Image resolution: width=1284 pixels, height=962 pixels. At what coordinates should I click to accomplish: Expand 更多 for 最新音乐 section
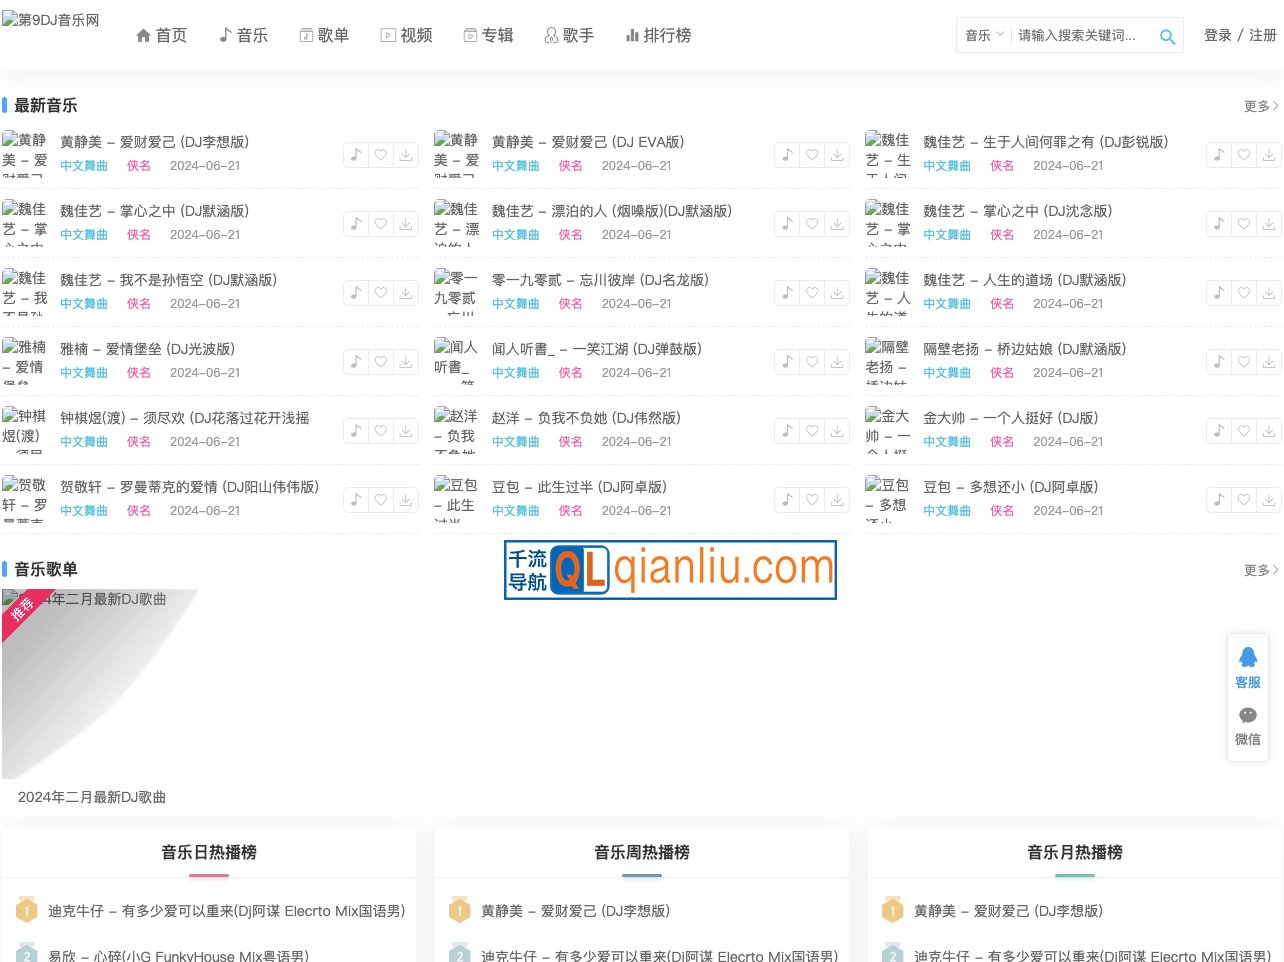click(x=1259, y=106)
